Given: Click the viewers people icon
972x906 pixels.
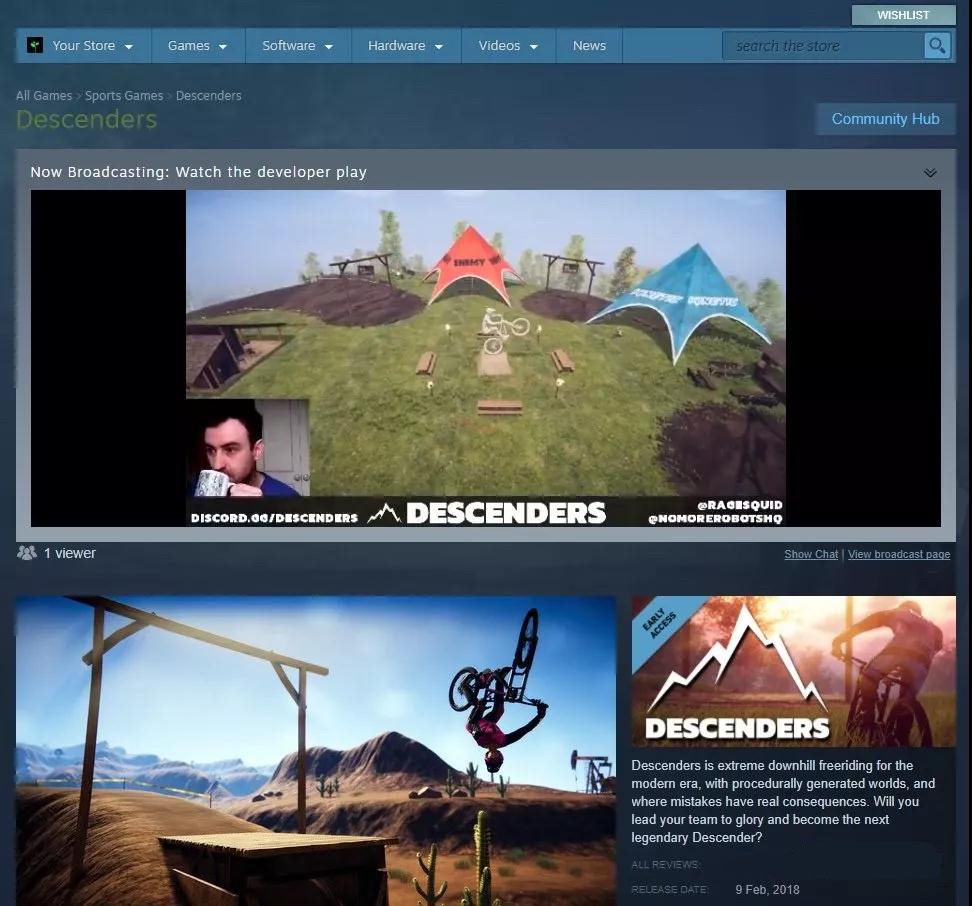Looking at the screenshot, I should tap(27, 552).
